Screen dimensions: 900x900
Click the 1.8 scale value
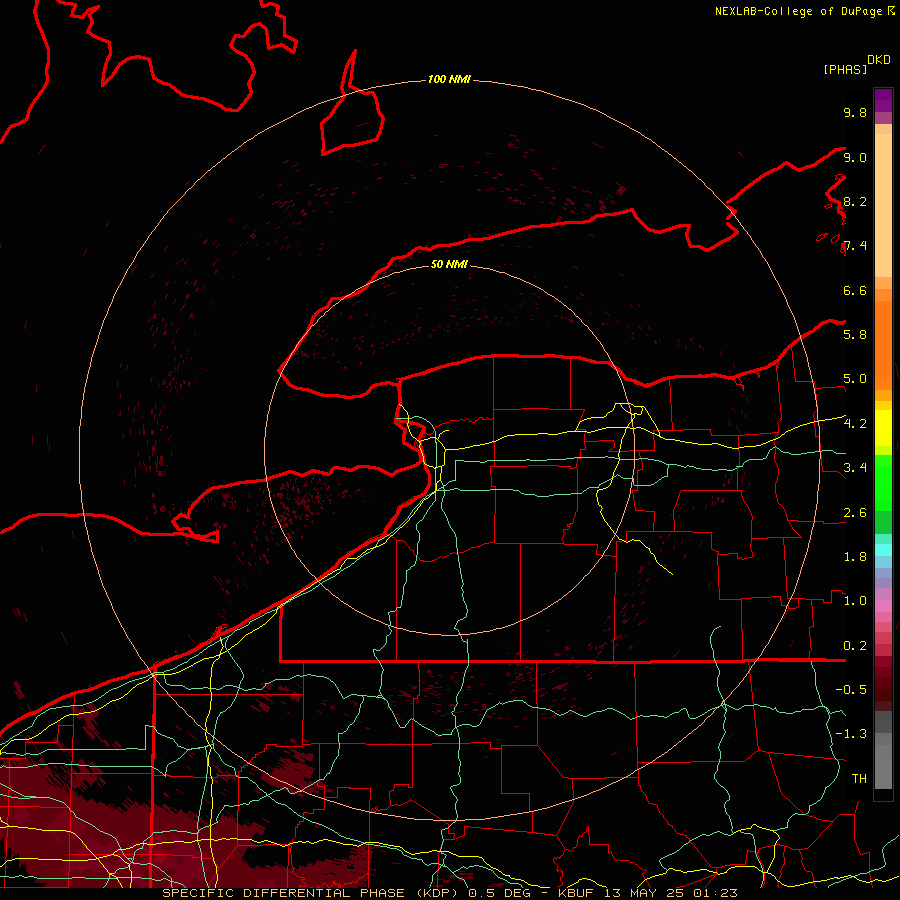coord(855,557)
